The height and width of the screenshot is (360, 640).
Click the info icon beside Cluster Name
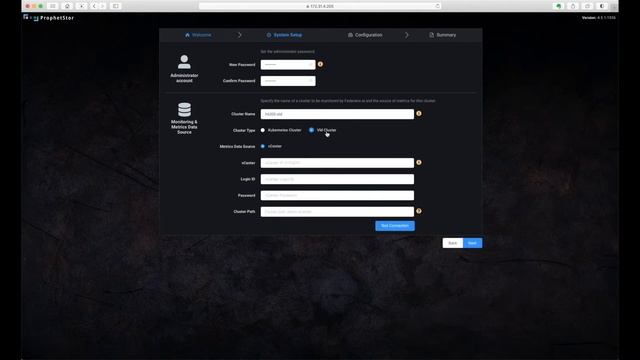point(419,113)
